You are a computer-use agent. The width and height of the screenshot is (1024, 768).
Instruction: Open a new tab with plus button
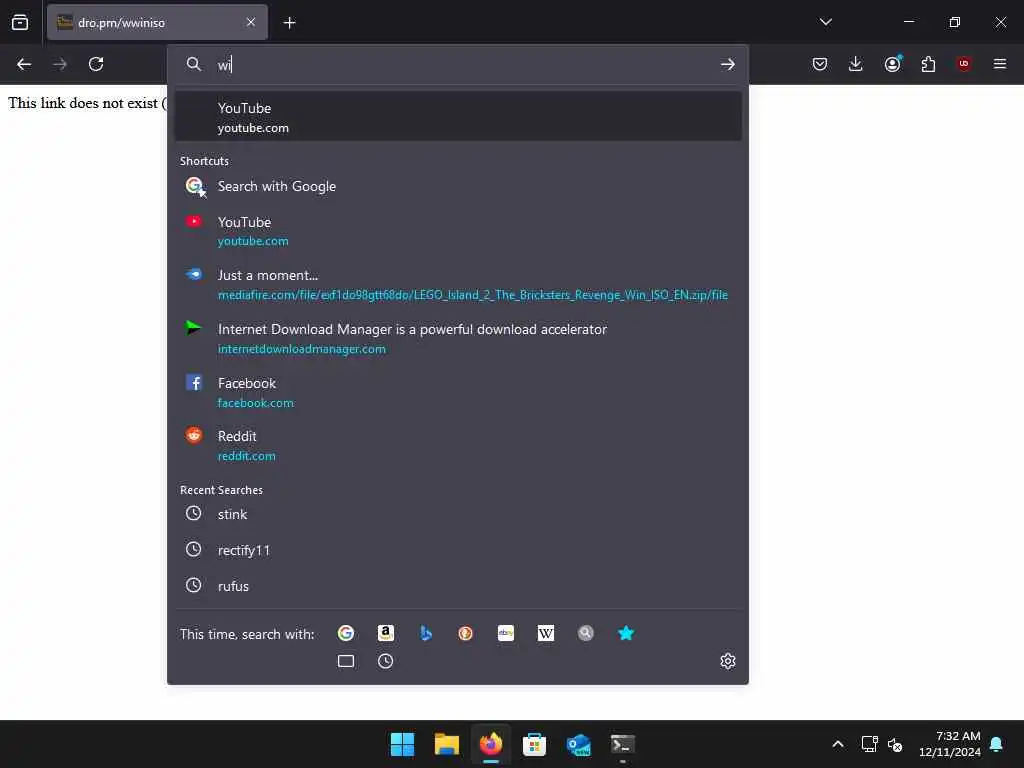pos(289,23)
